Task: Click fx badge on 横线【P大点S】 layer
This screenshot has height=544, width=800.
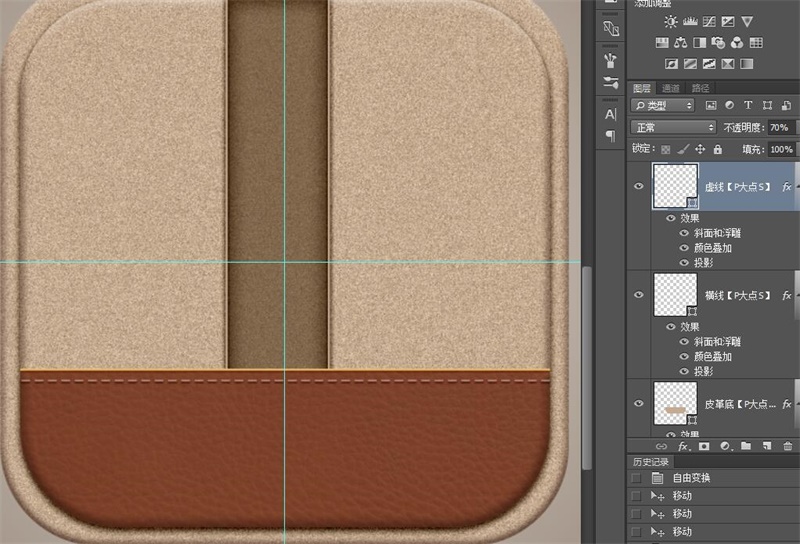Action: coord(787,295)
